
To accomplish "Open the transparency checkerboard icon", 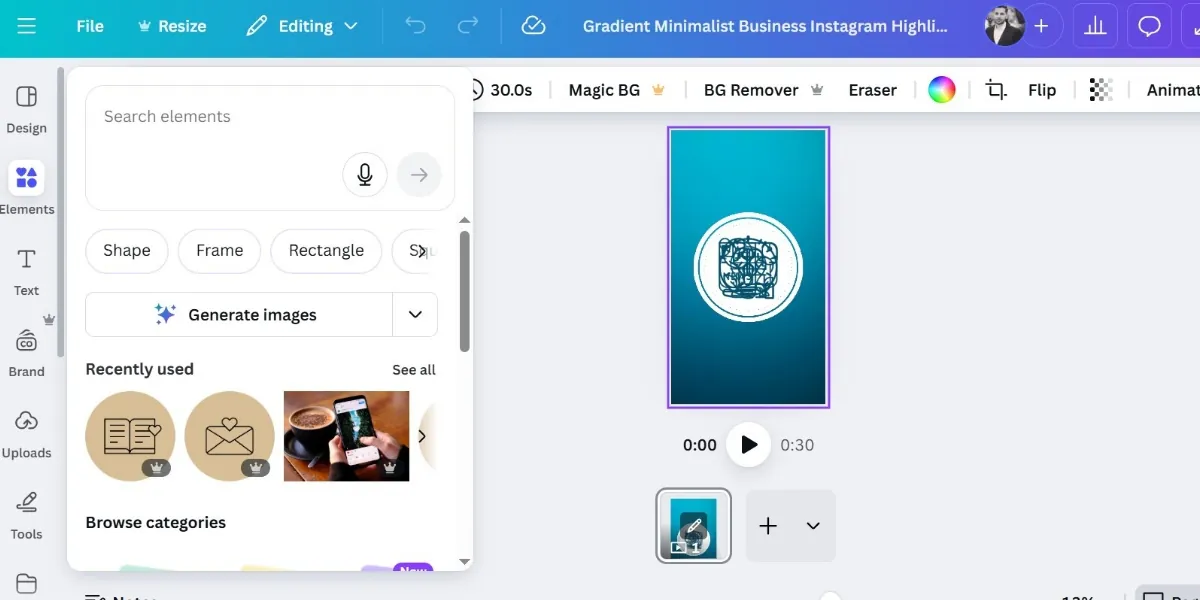I will [x=1101, y=90].
